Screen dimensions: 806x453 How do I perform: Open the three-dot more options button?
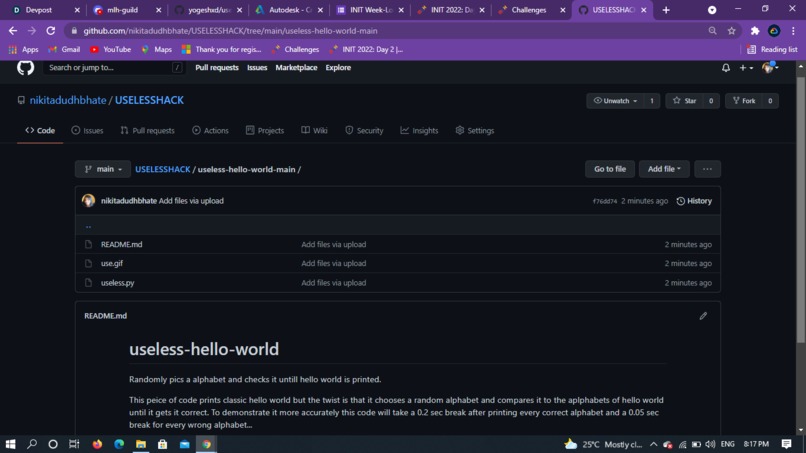coord(707,169)
